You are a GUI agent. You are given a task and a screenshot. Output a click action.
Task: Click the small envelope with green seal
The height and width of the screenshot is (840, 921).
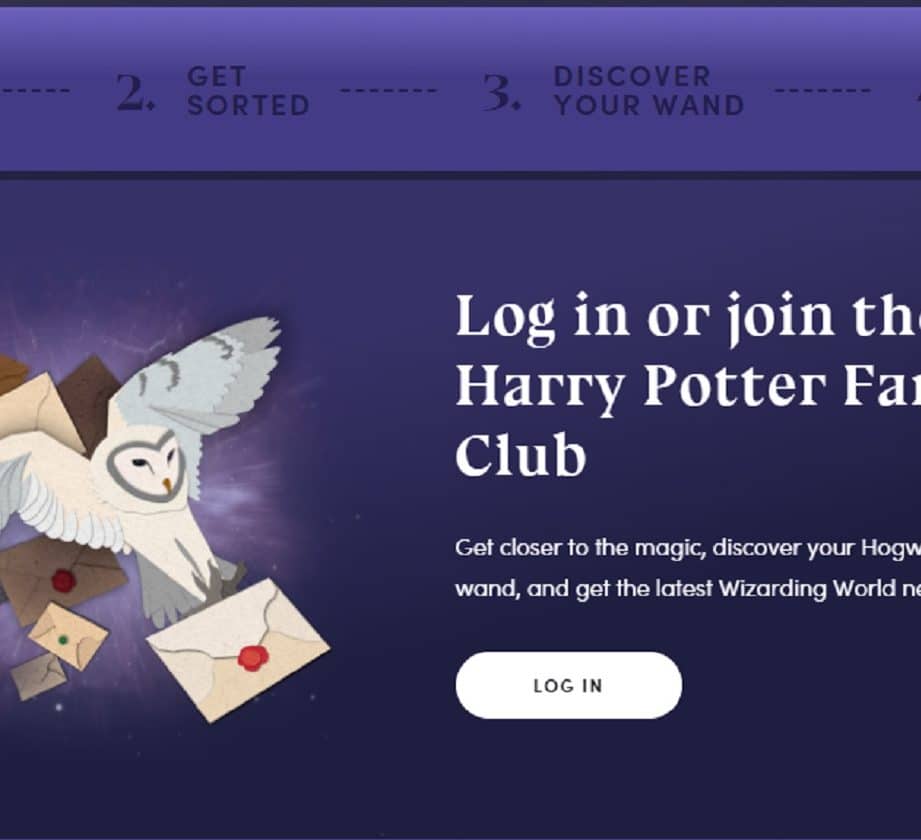pos(68,636)
